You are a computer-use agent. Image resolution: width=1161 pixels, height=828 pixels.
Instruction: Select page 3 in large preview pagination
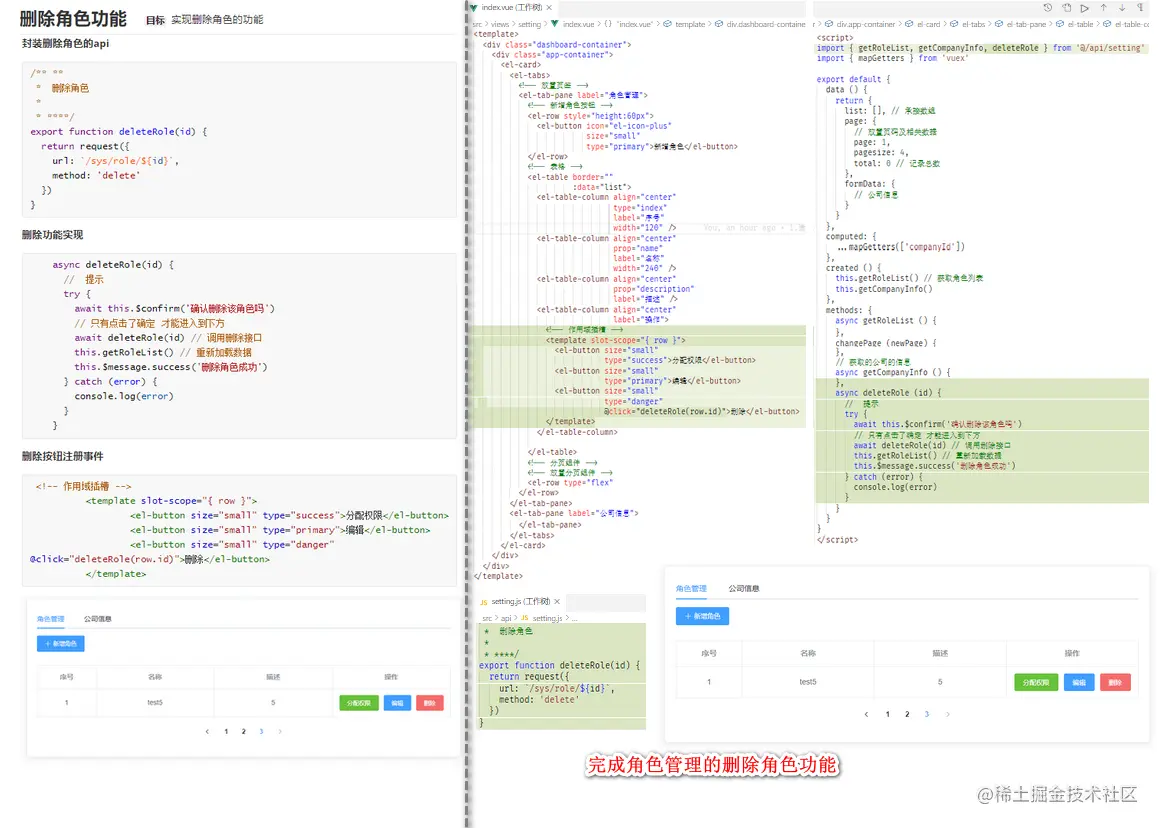(926, 714)
